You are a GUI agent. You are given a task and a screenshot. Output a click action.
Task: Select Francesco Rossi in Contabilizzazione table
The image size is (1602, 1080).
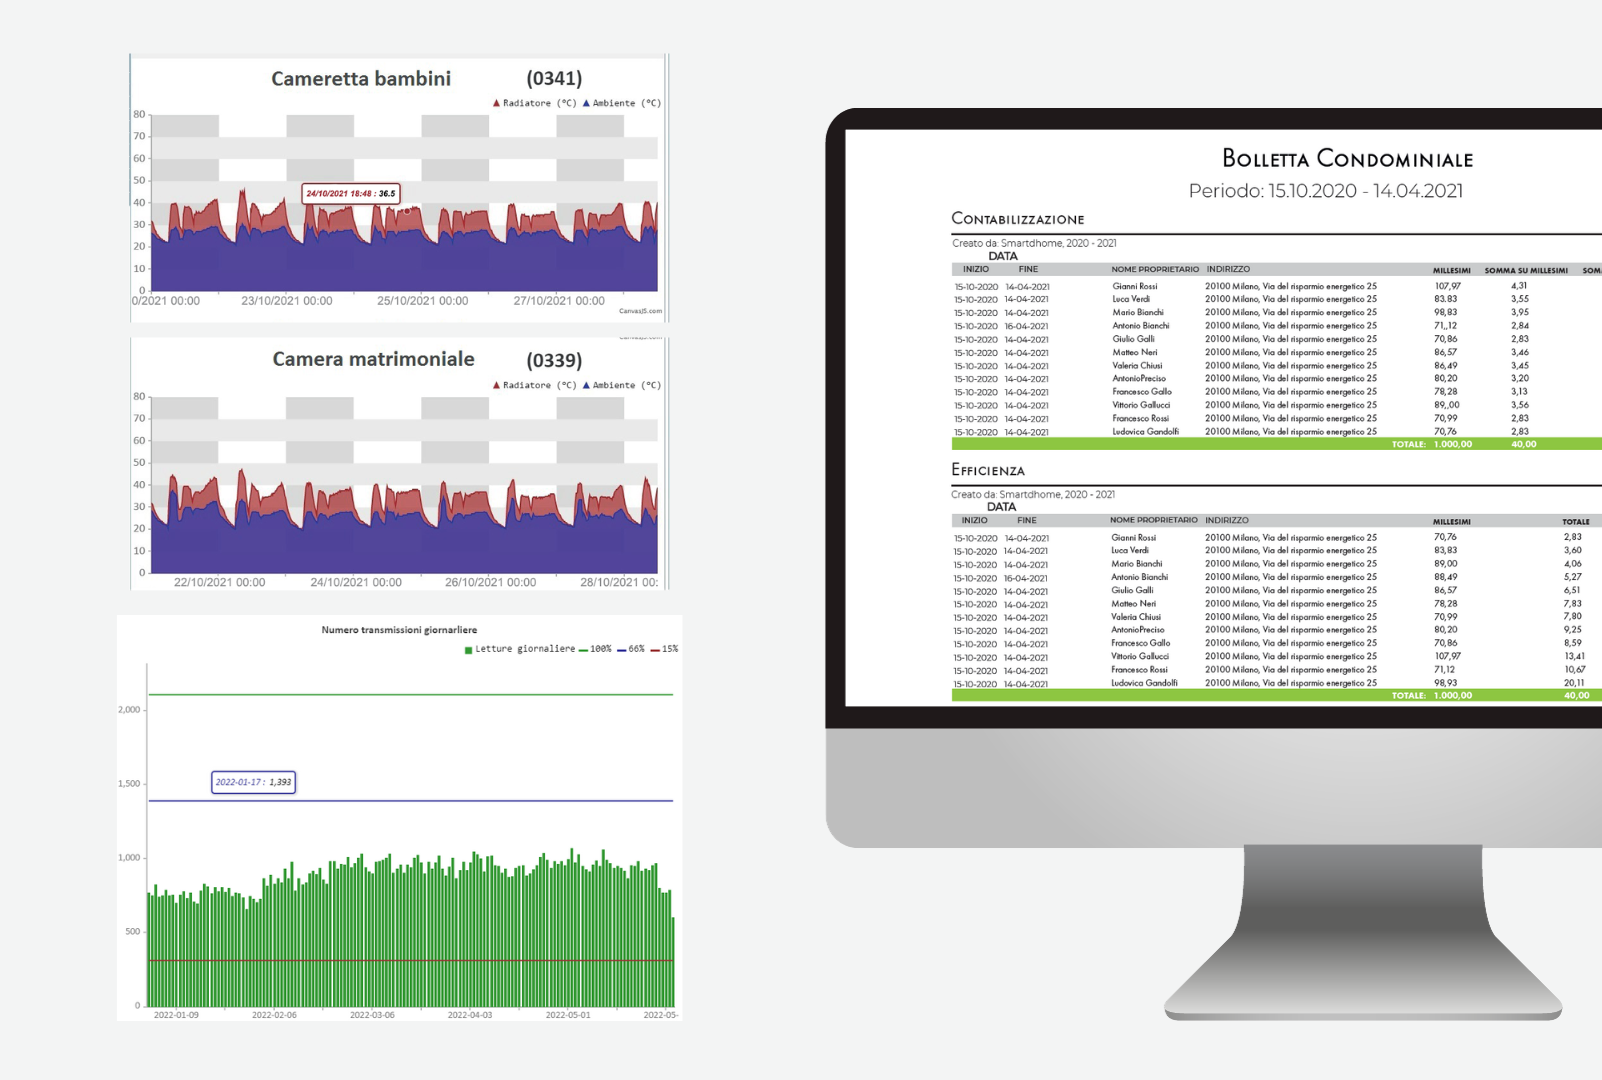(x=1140, y=418)
